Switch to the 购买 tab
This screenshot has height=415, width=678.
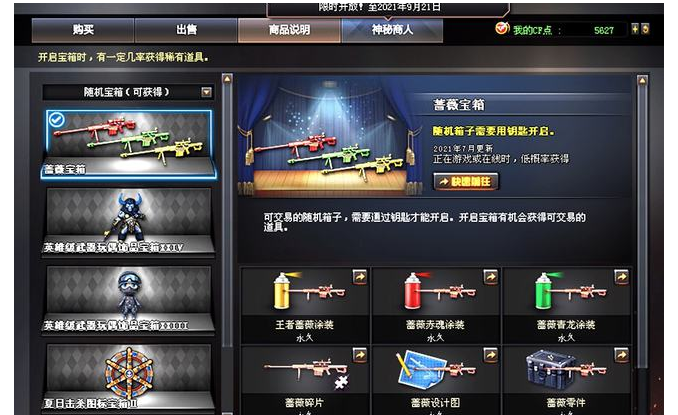click(x=83, y=30)
